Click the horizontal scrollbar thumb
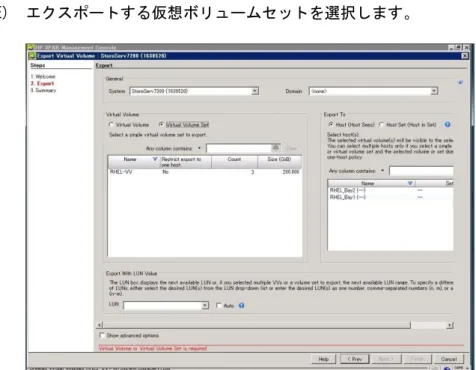Image resolution: width=476 pixels, height=370 pixels. point(257,325)
